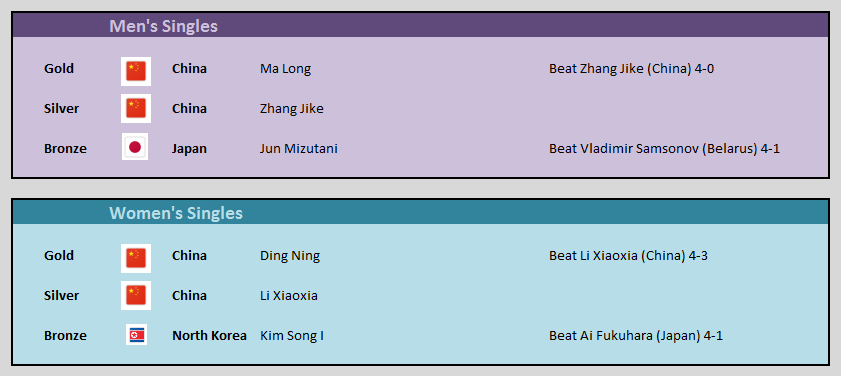Select the Japan country label
Image resolution: width=841 pixels, height=376 pixels.
(189, 149)
